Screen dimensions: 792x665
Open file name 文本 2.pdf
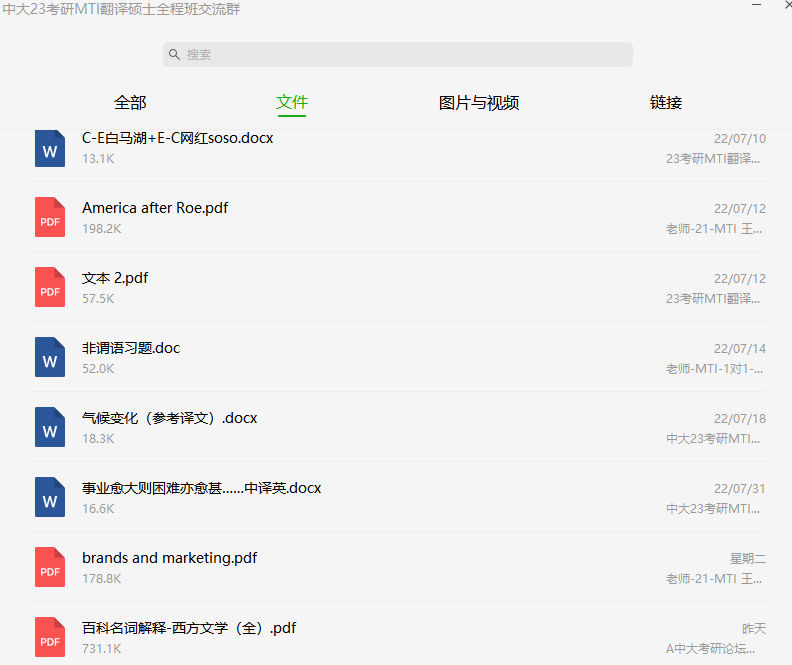coord(115,278)
